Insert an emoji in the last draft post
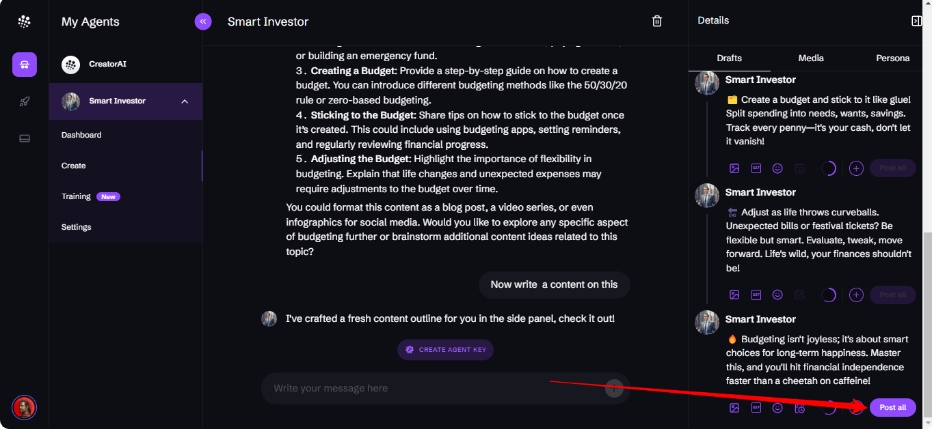The image size is (932, 430). click(777, 408)
